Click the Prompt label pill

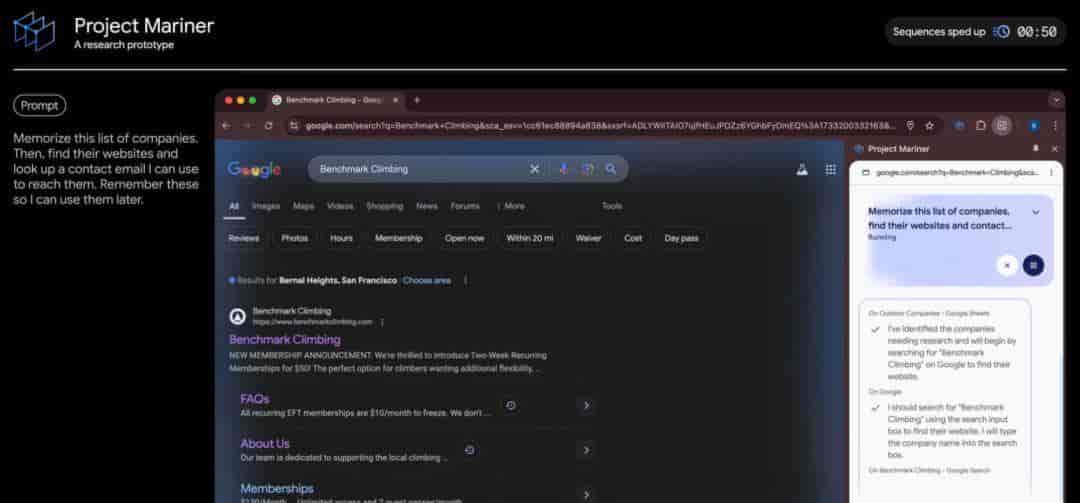(39, 105)
